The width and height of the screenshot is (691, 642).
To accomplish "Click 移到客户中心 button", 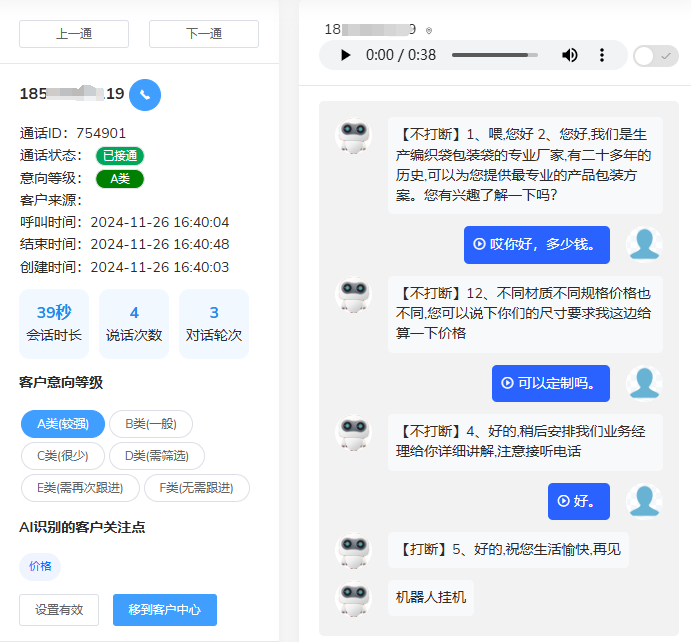I will pyautogui.click(x=165, y=610).
